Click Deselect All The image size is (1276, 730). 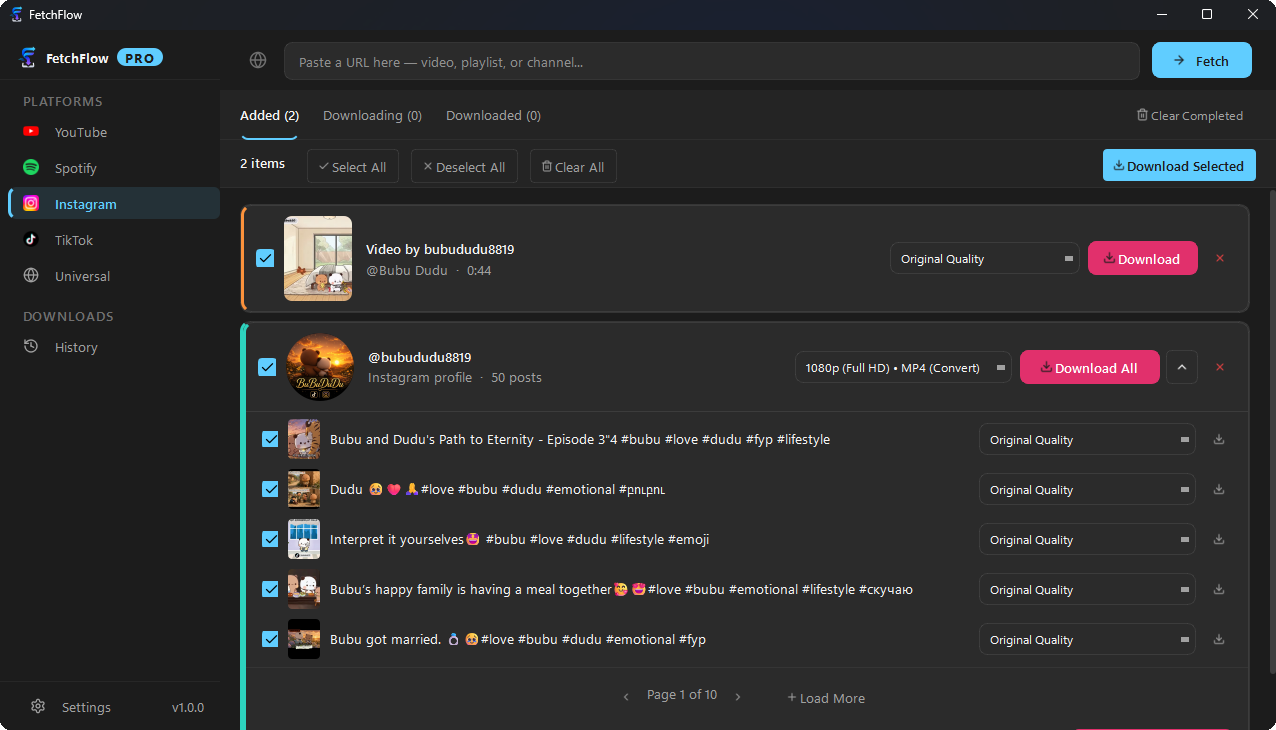click(x=464, y=166)
